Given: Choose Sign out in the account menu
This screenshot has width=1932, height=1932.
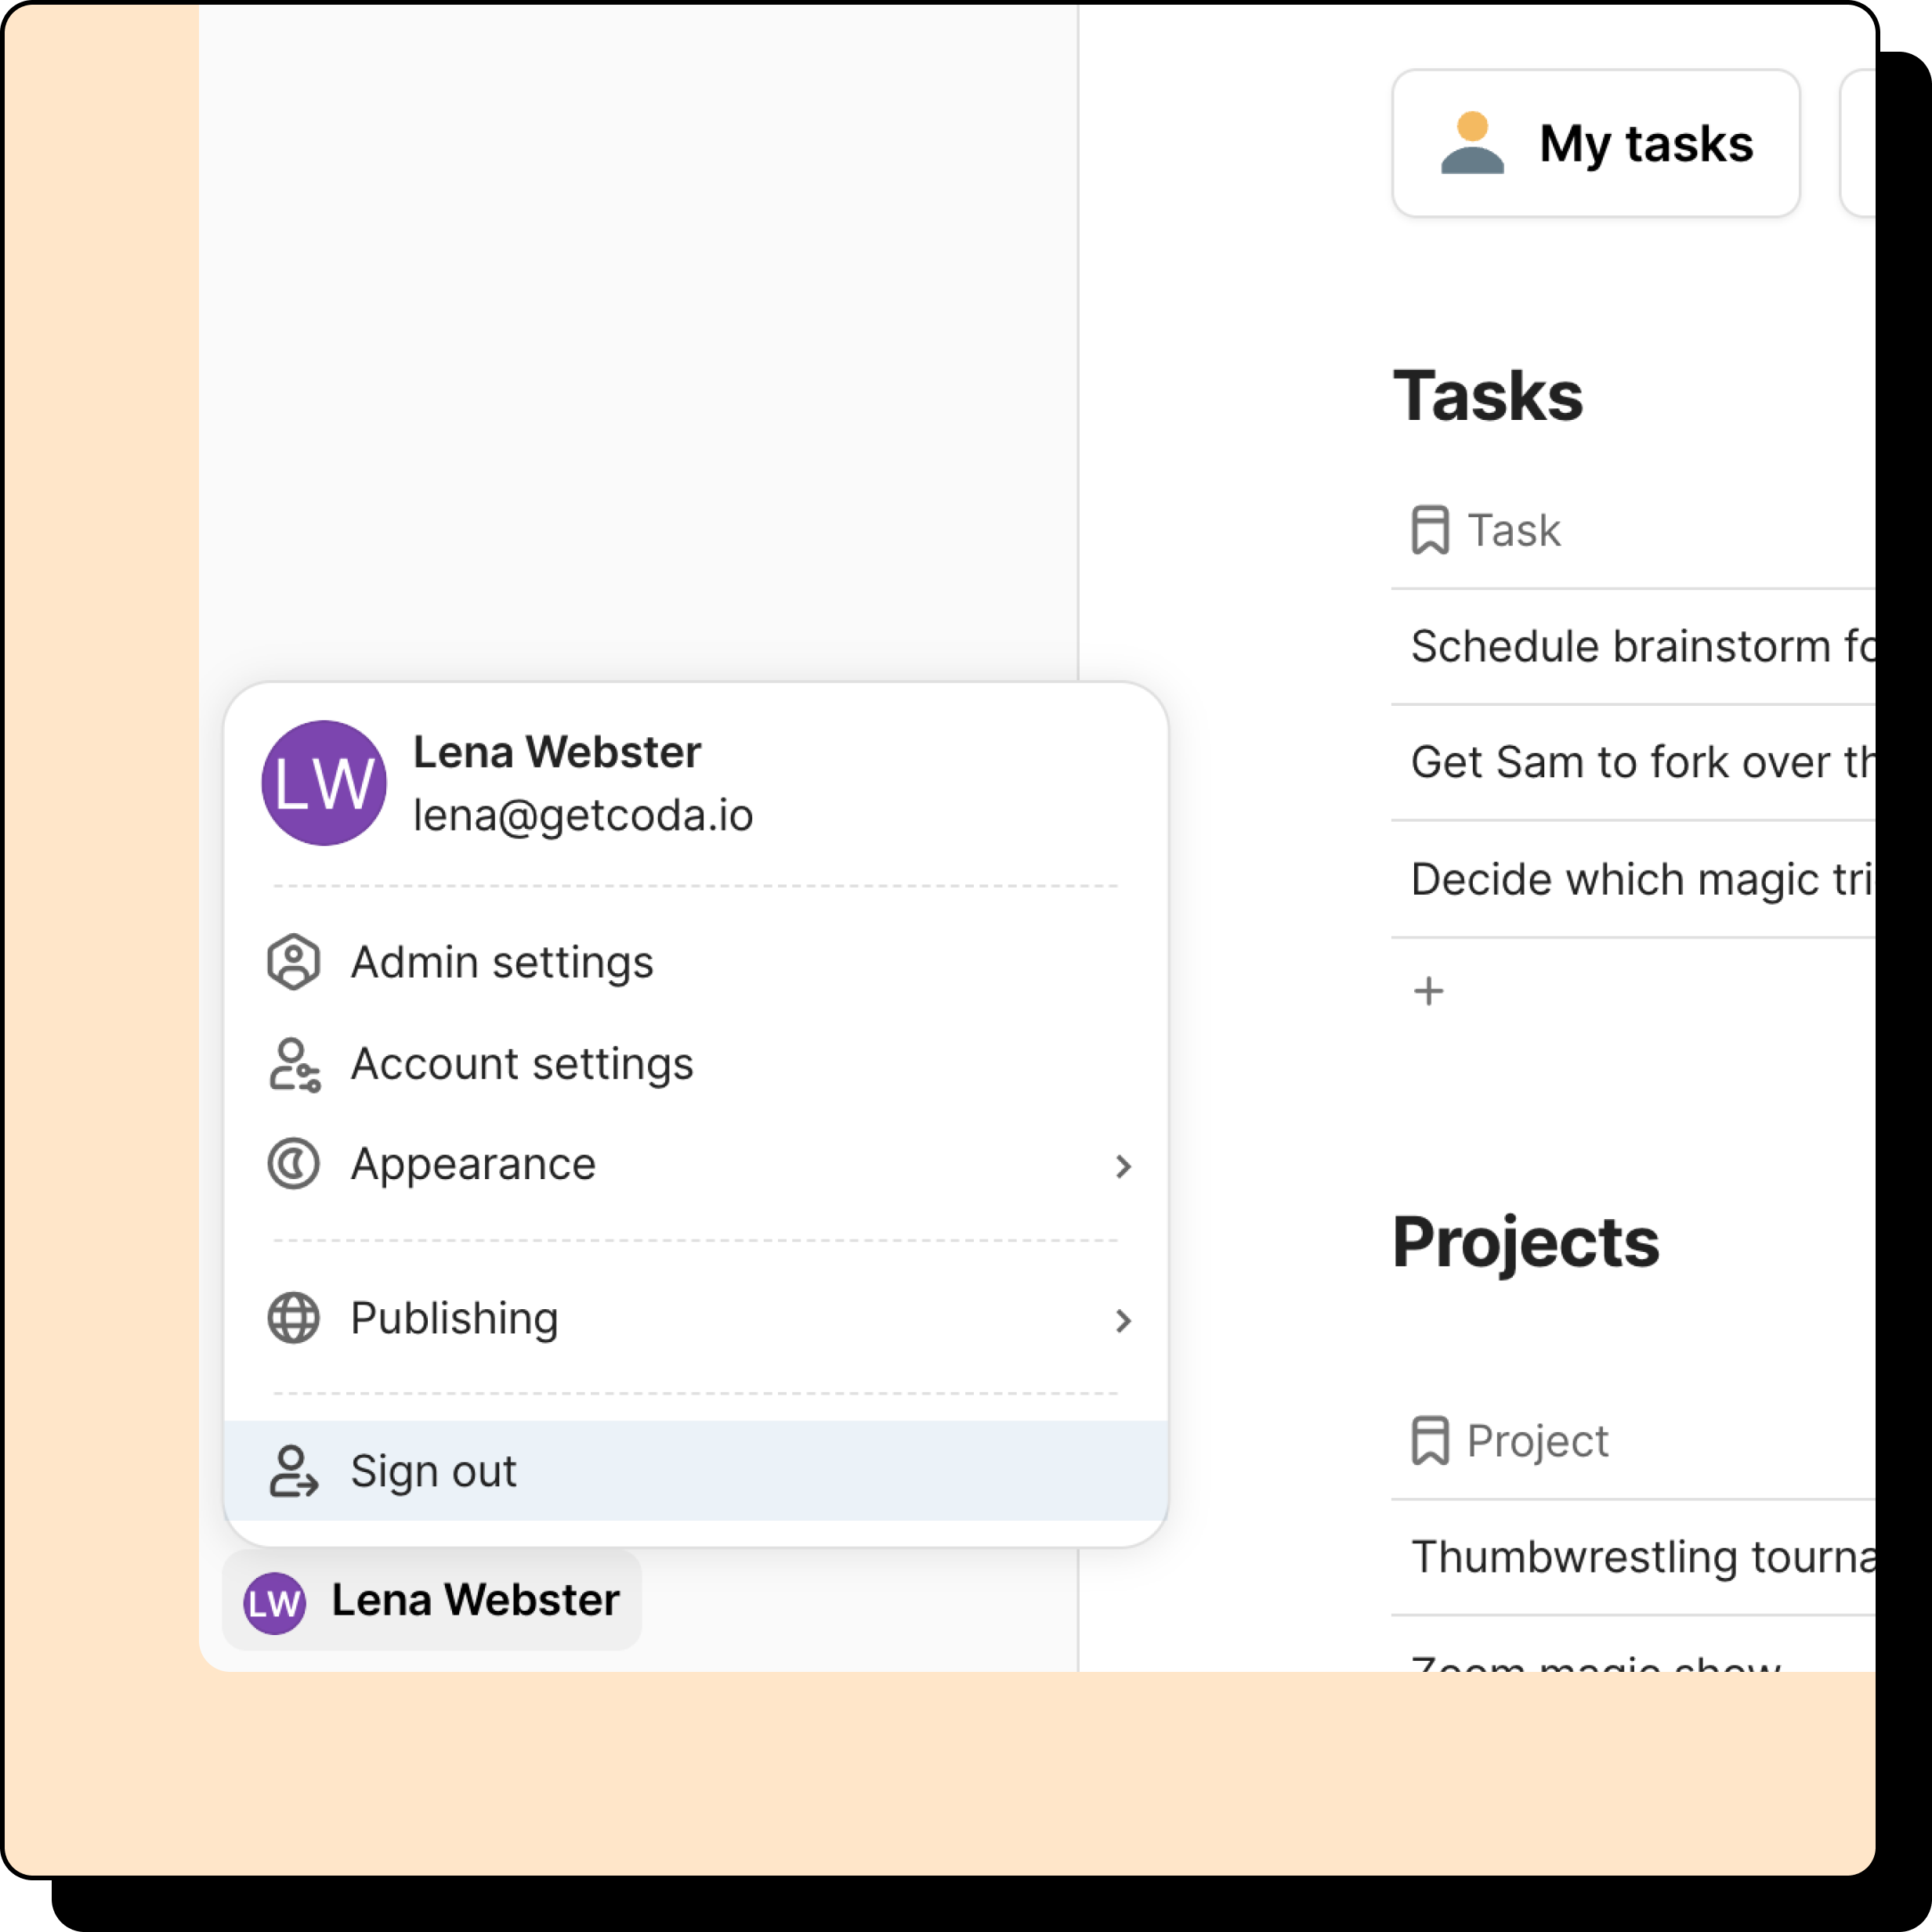Looking at the screenshot, I should (434, 1471).
